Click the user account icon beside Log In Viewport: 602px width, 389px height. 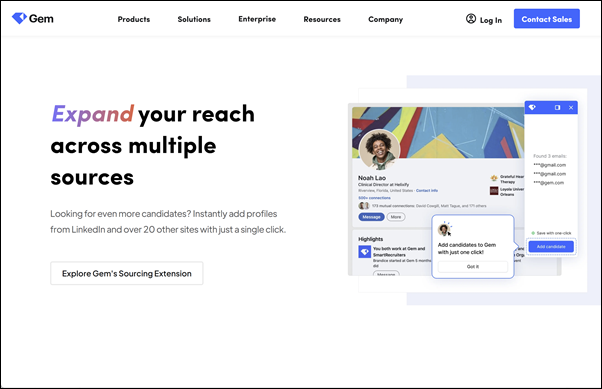471,18
